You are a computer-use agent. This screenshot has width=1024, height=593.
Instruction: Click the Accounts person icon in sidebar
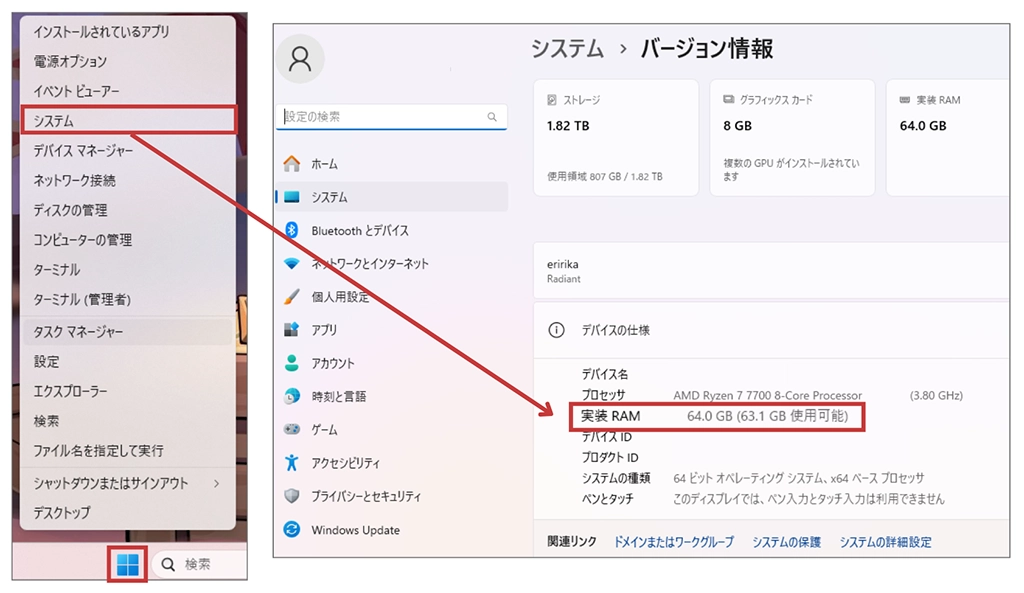click(292, 363)
